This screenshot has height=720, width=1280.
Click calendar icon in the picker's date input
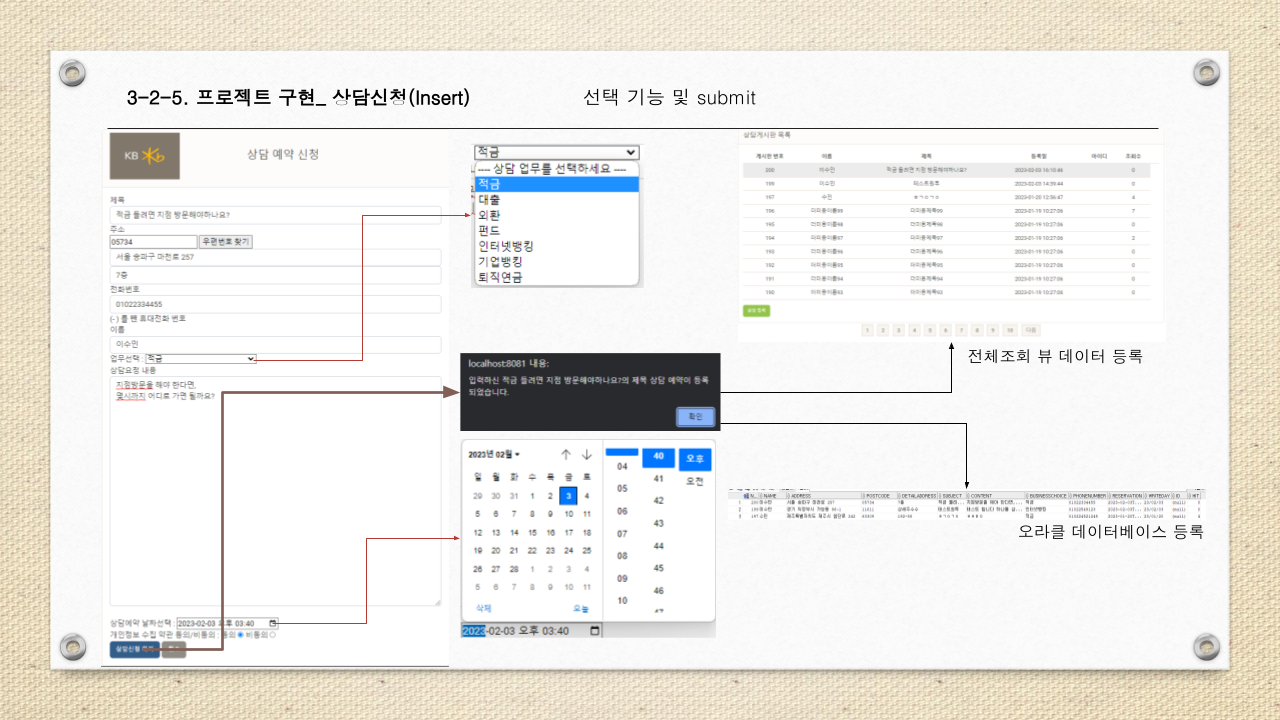click(595, 630)
